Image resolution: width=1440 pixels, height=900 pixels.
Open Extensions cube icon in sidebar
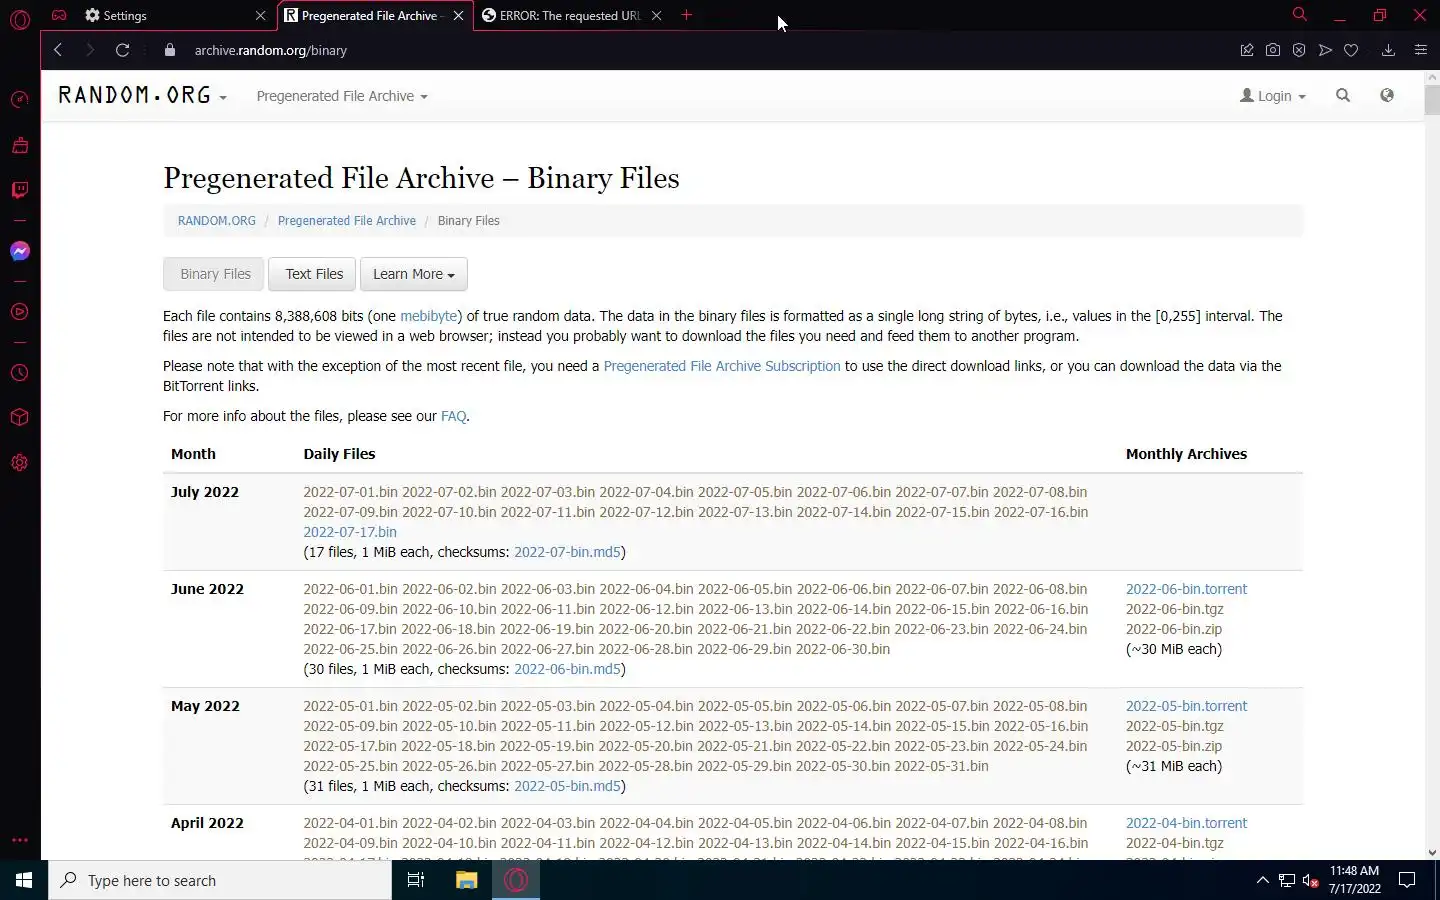[20, 418]
